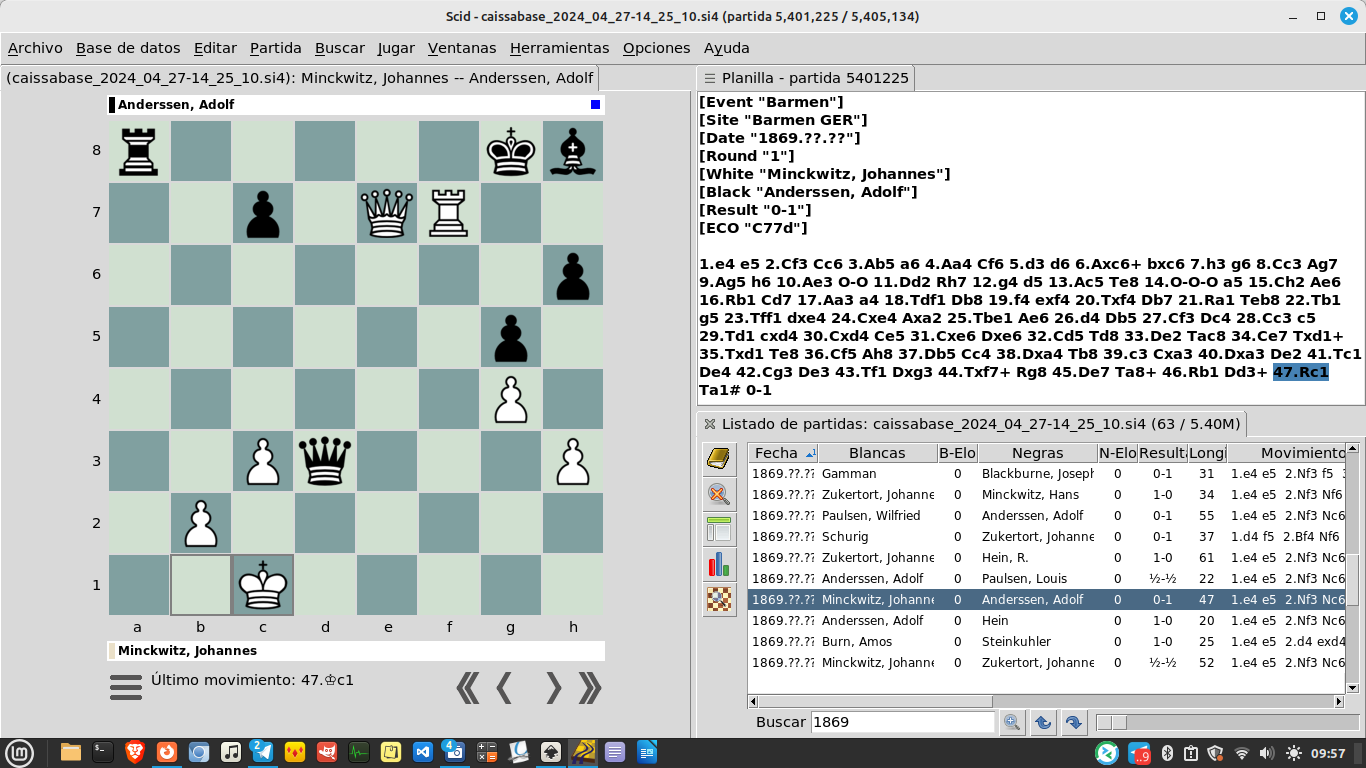Click the black queen on d3
The height and width of the screenshot is (768, 1366).
click(325, 460)
